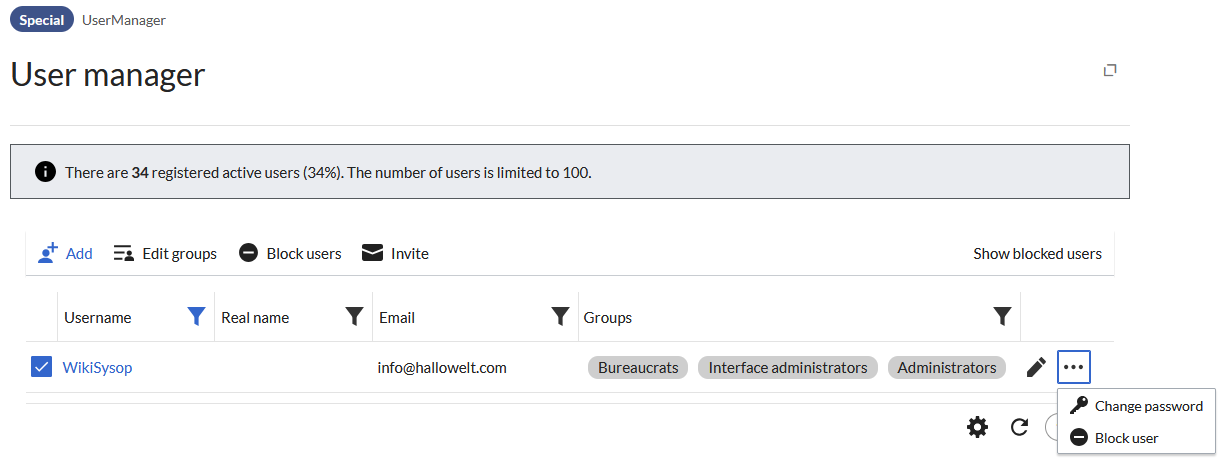Click the pencil edit icon for WikiSysop
Screen dimensions: 1222x464
pyautogui.click(x=1037, y=367)
